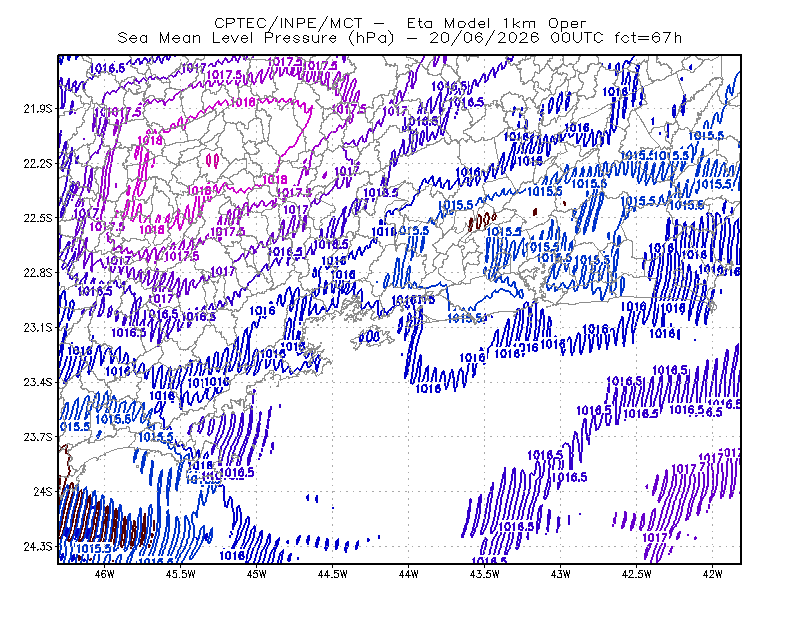Click the 45W longitude axis label
800x618 pixels.
pyautogui.click(x=257, y=574)
